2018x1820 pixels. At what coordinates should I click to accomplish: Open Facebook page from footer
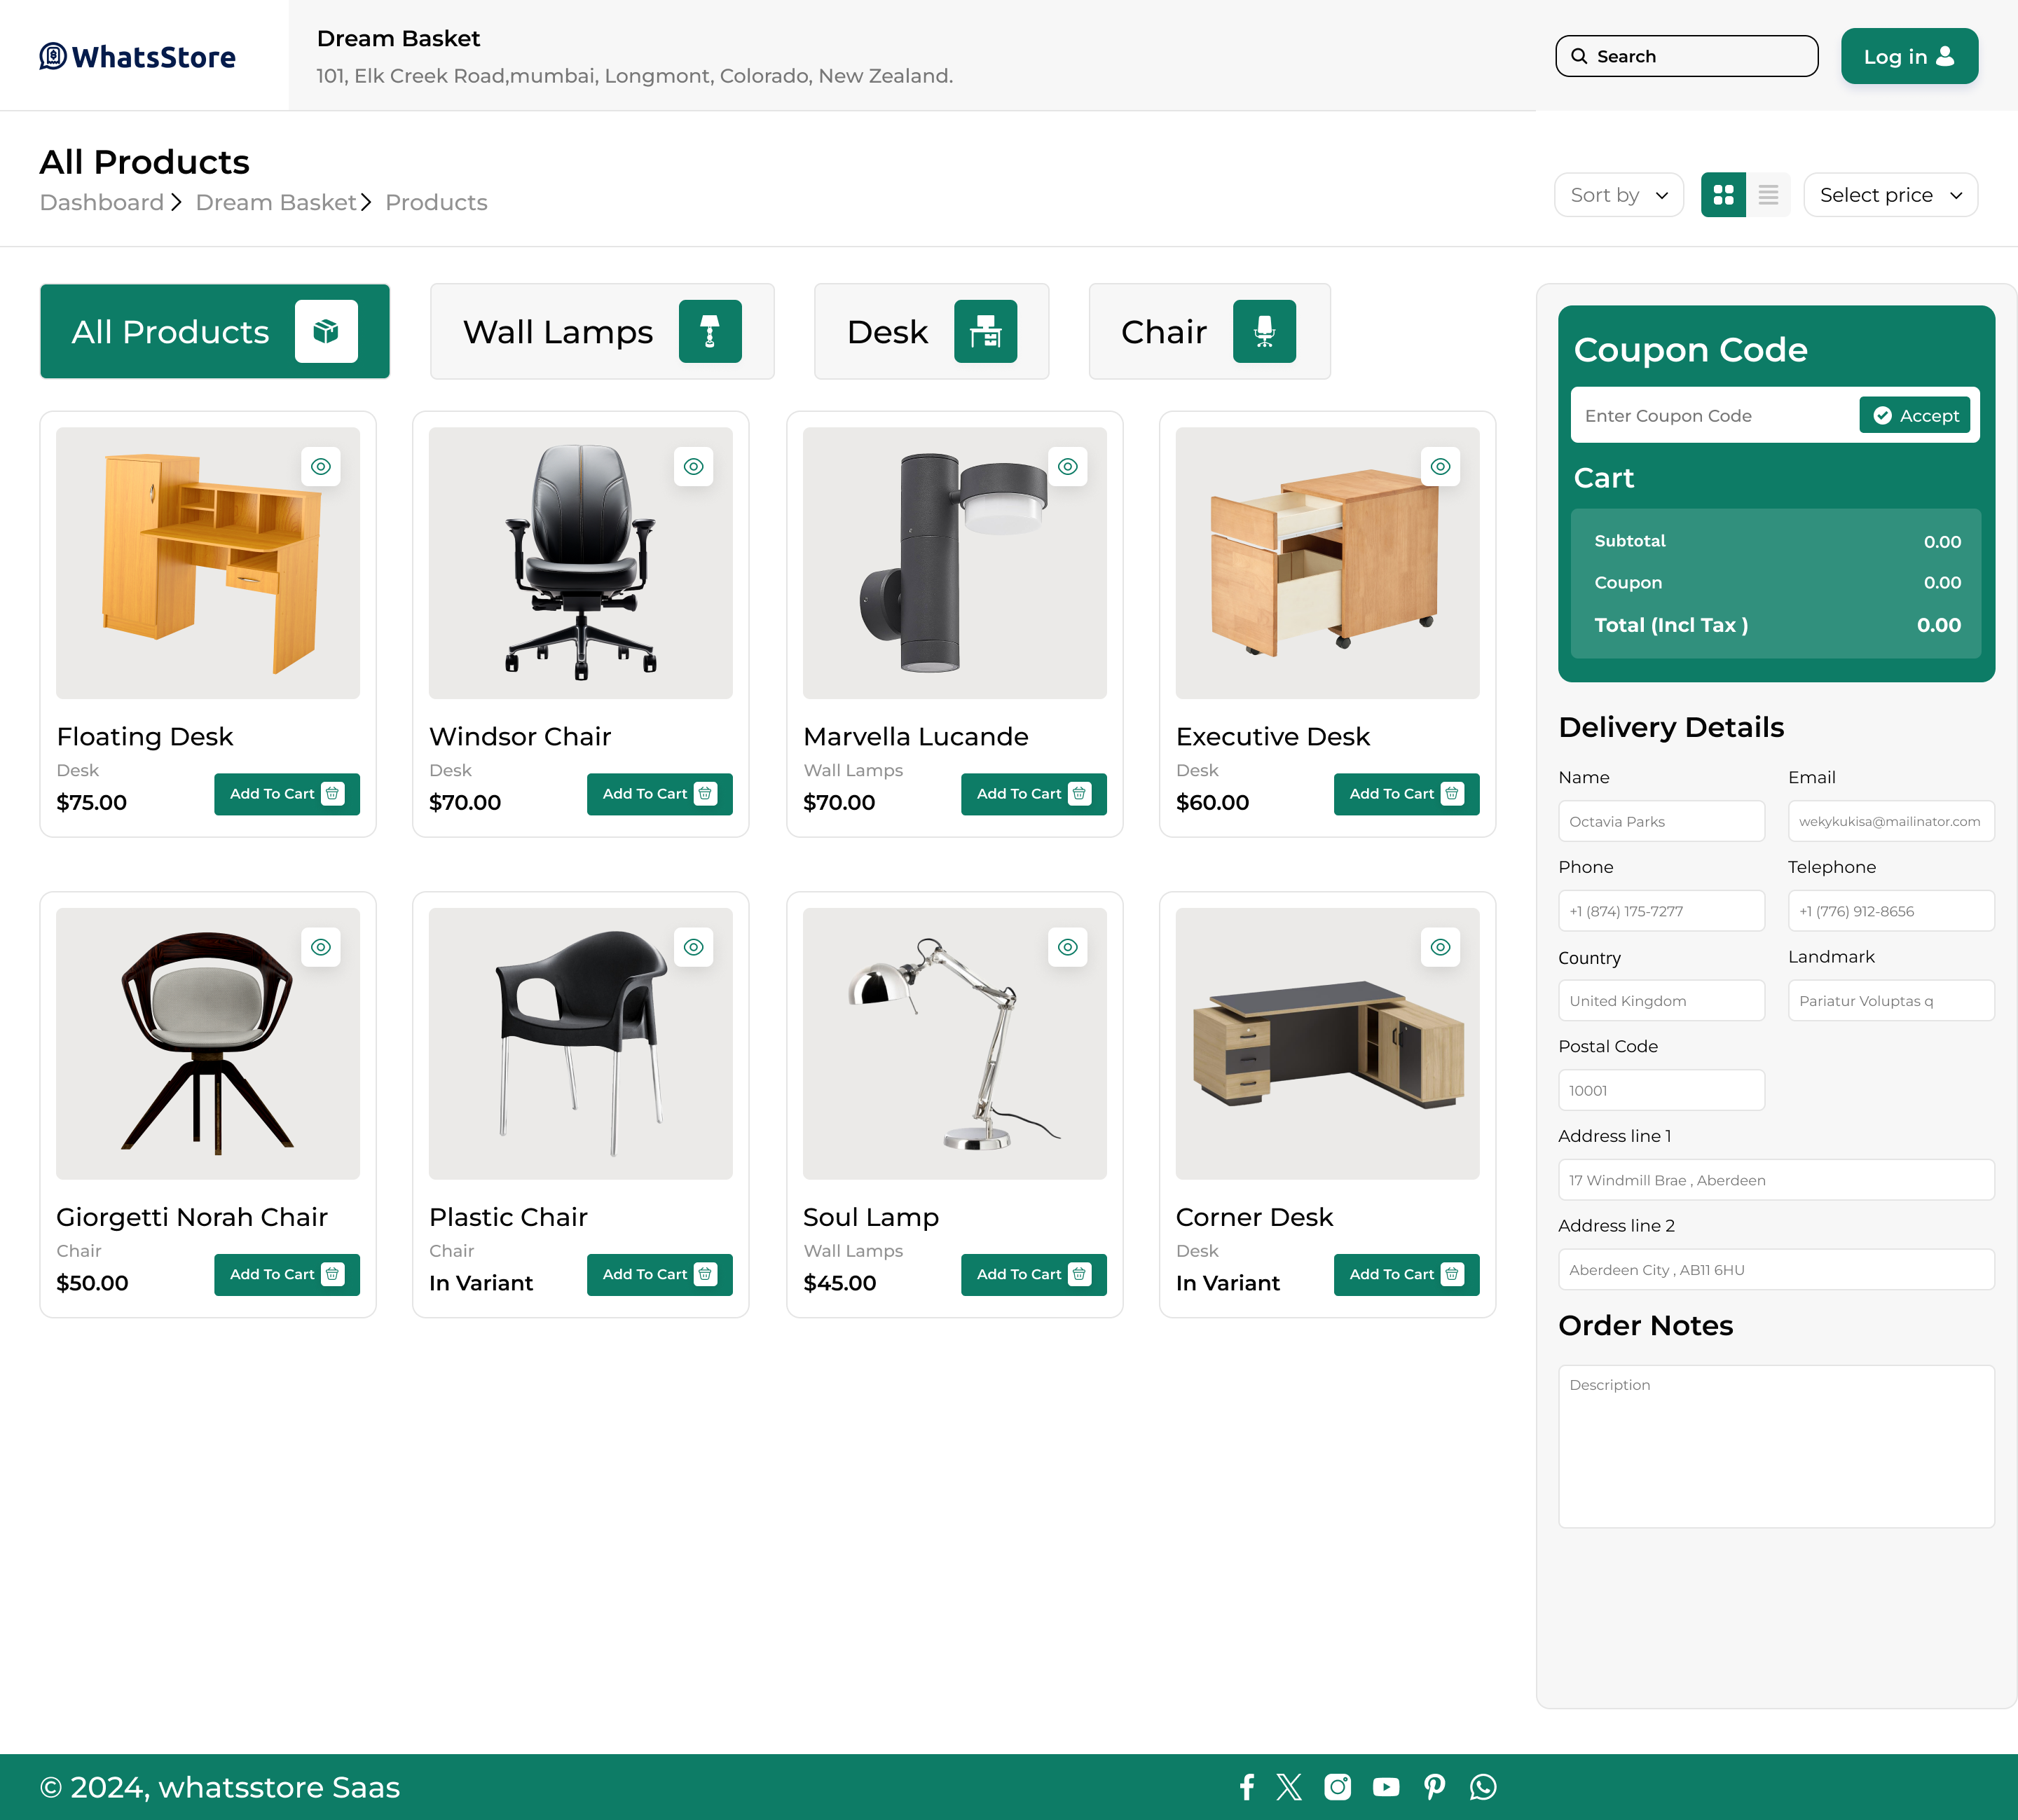click(1246, 1787)
